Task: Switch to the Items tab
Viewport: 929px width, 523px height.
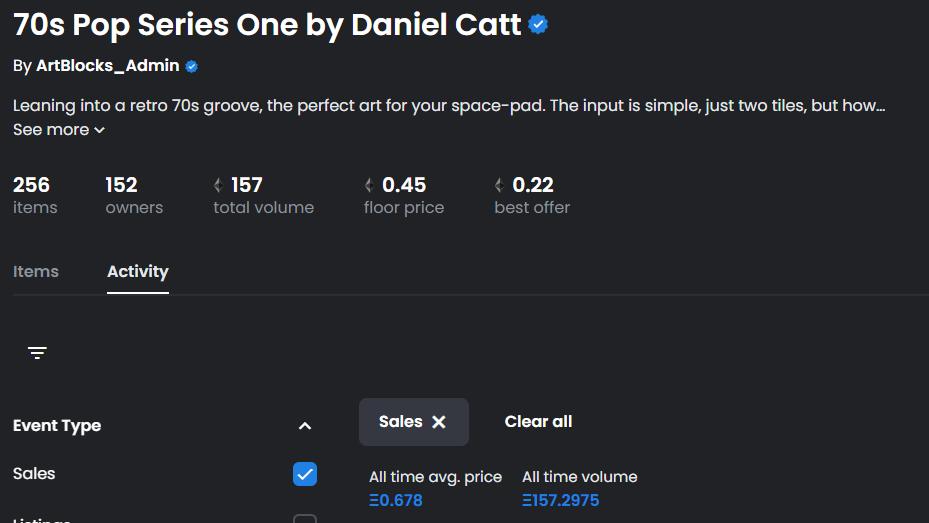Action: coord(36,271)
